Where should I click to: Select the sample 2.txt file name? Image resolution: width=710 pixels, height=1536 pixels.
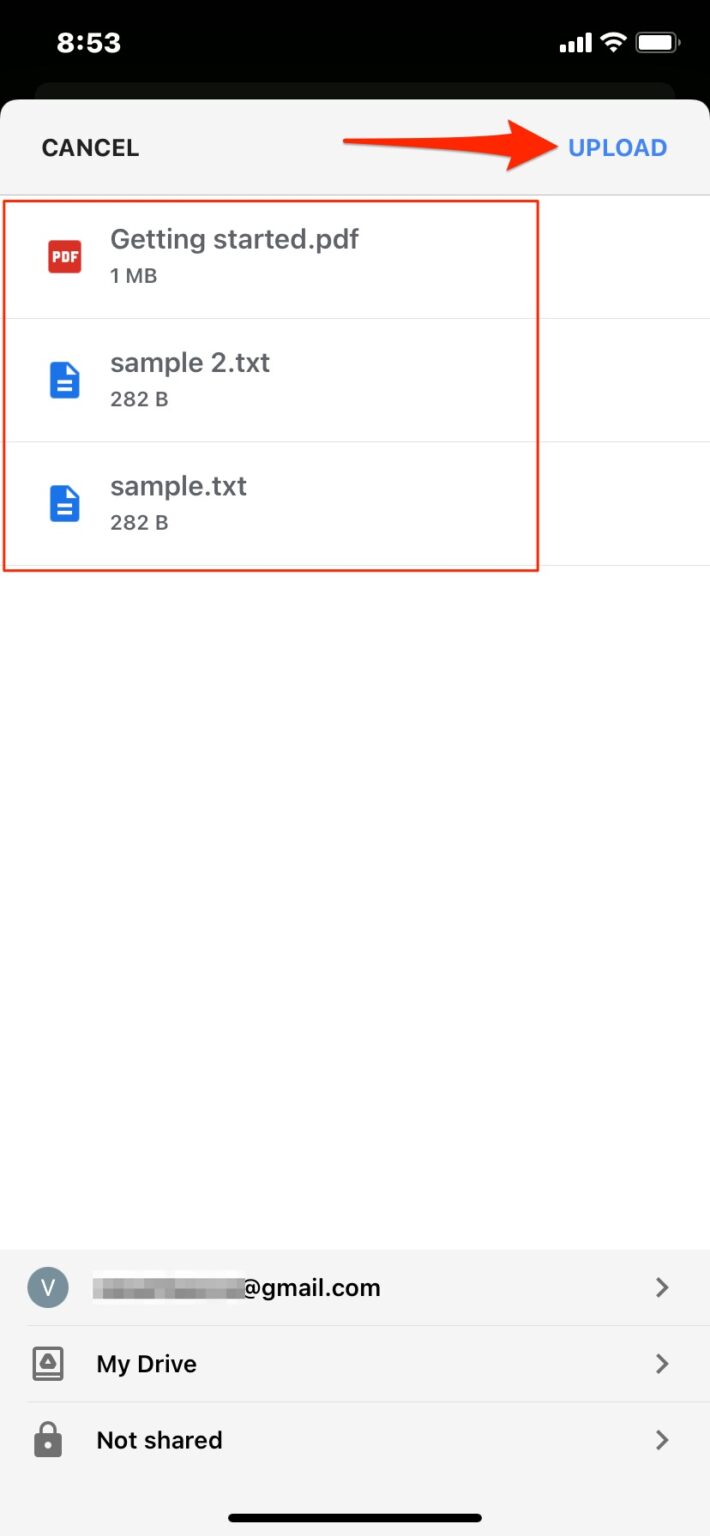point(190,363)
